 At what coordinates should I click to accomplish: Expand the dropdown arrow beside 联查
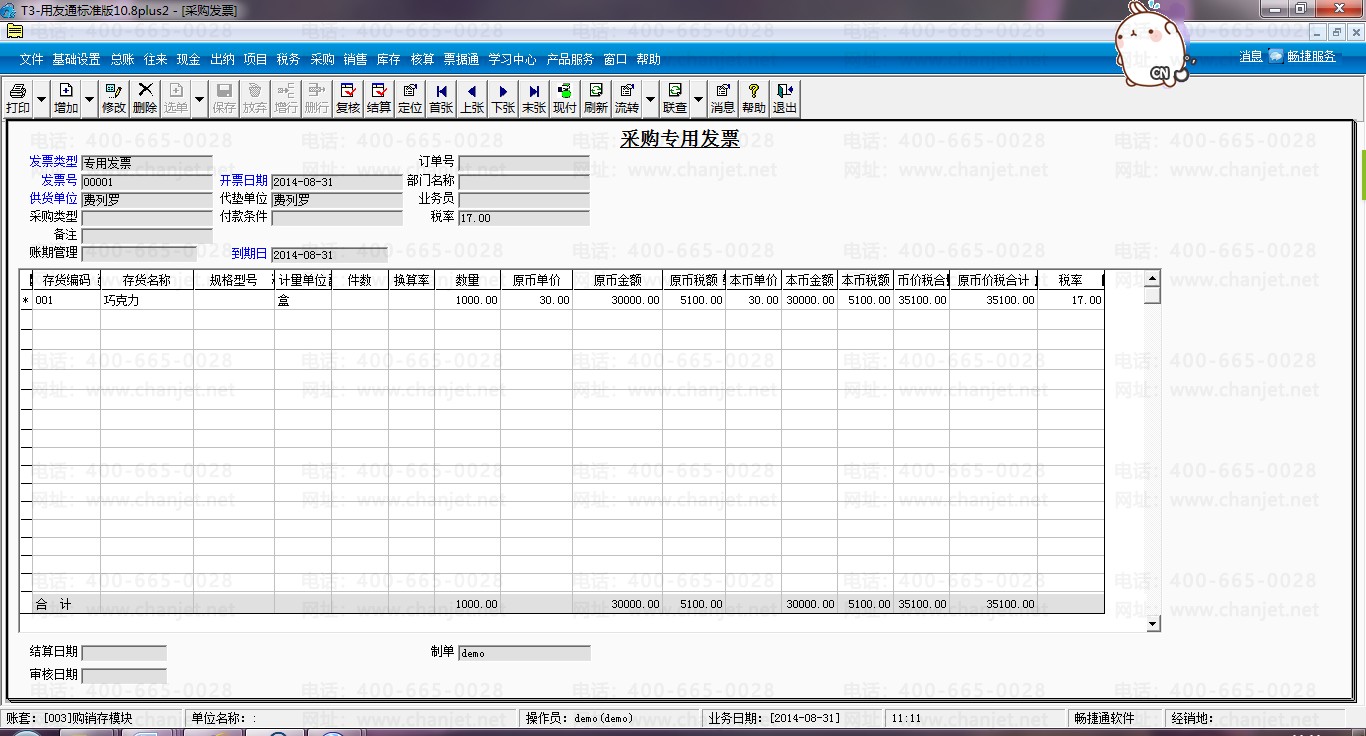coord(699,98)
